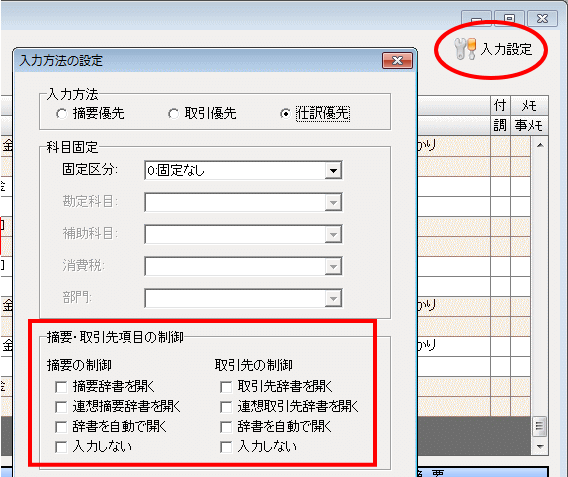Viewport: 568px width, 477px height.
Task: Click the scrollbar up arrow in the grid
Action: 540,145
